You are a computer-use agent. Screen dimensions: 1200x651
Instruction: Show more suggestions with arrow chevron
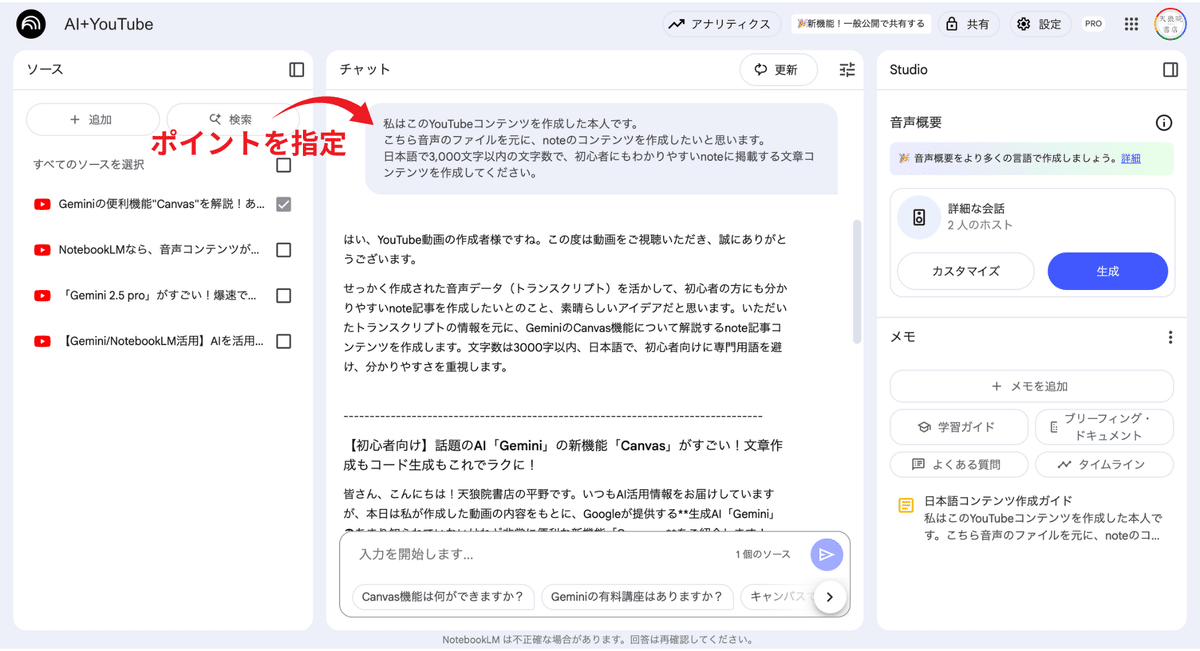[830, 598]
